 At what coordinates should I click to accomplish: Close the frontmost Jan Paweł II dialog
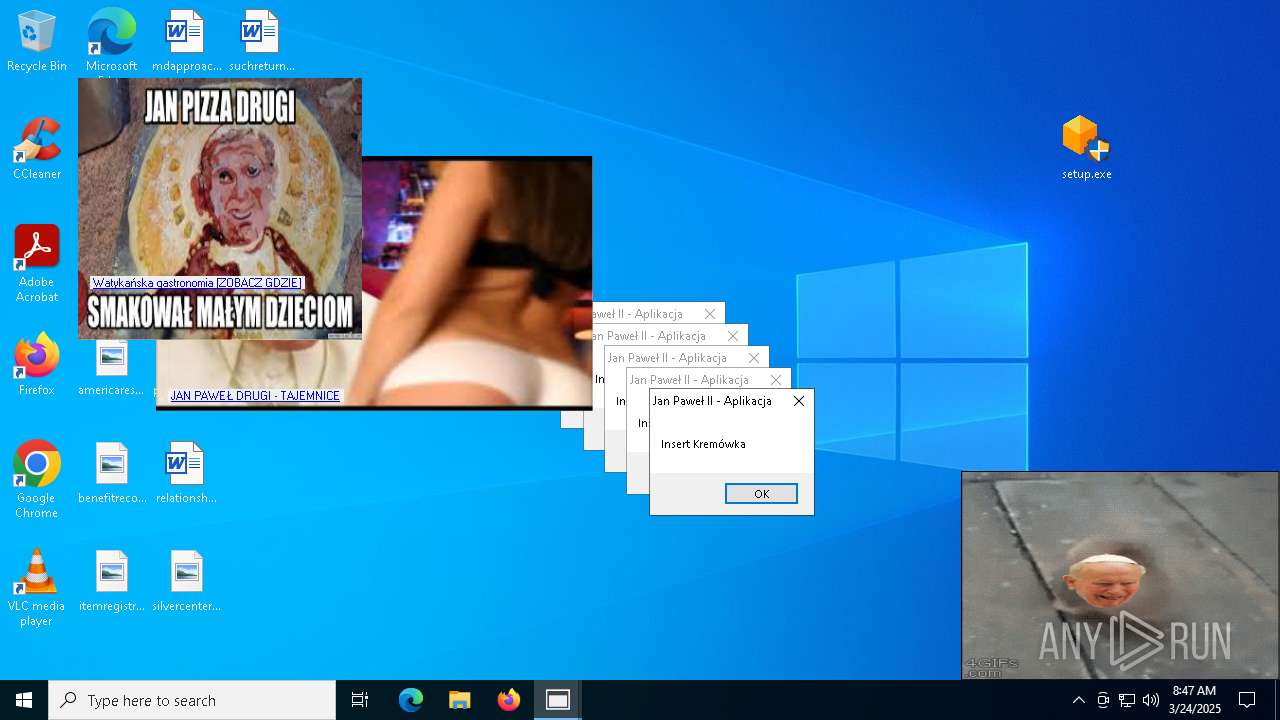point(798,401)
